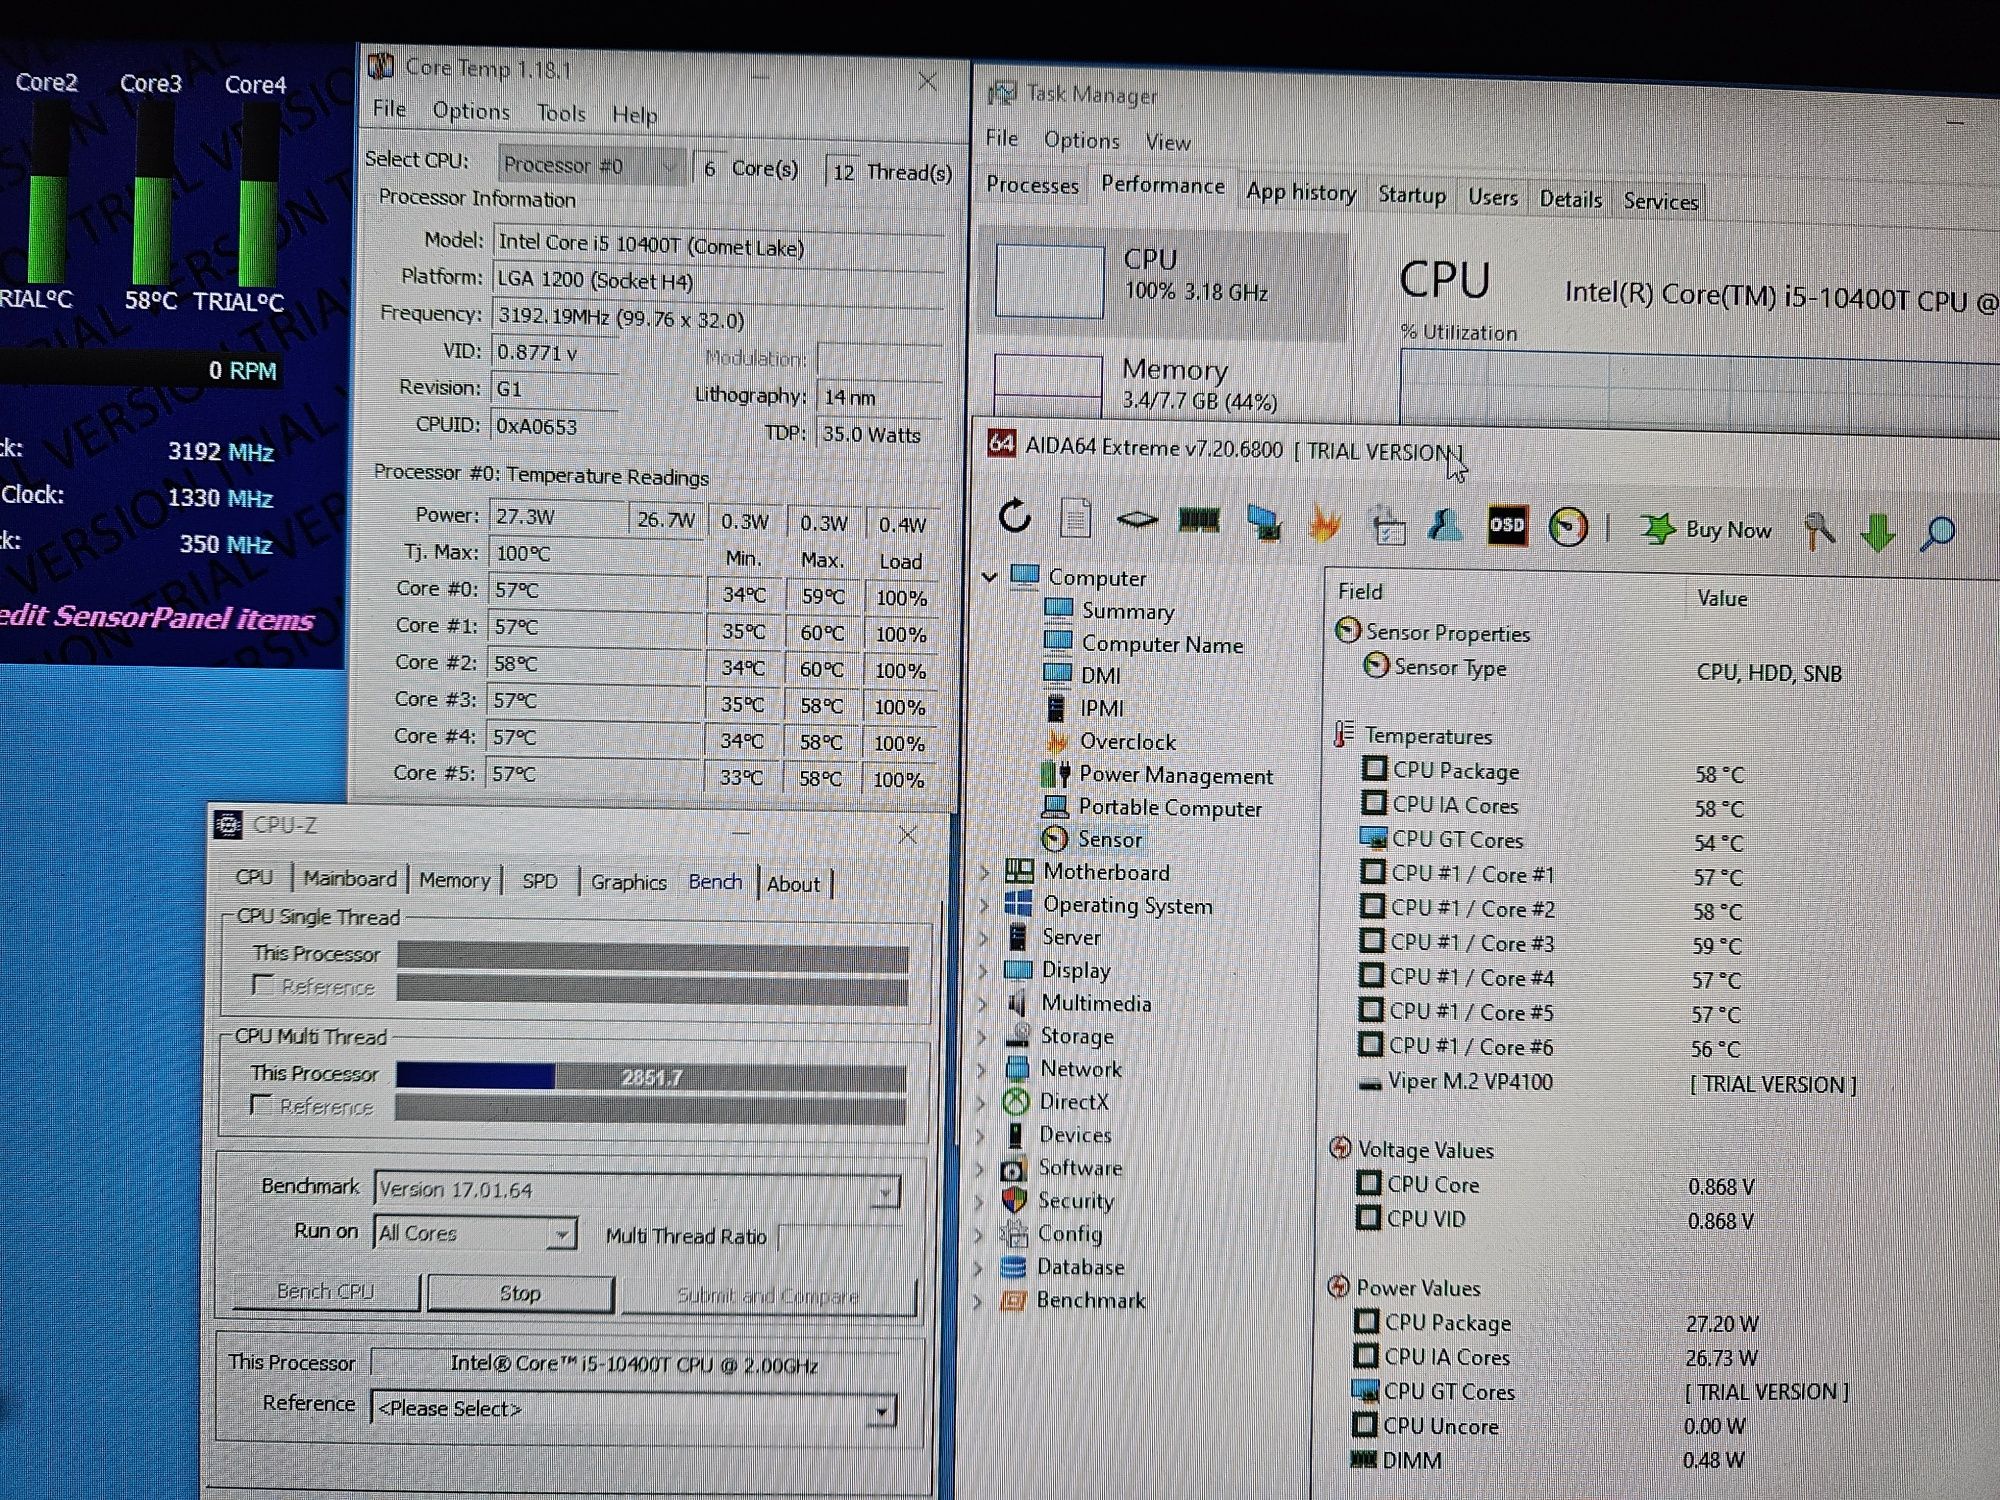Expand the Benchmark tree node
This screenshot has height=1500, width=2000.
(979, 1300)
